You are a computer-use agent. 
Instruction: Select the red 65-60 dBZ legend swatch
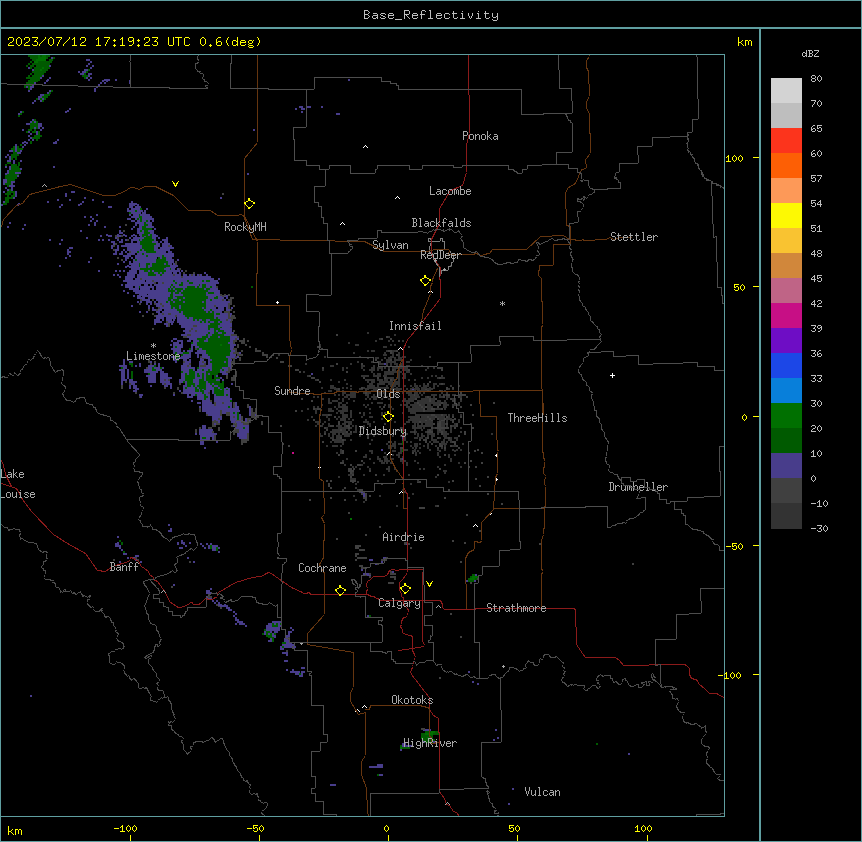click(786, 141)
